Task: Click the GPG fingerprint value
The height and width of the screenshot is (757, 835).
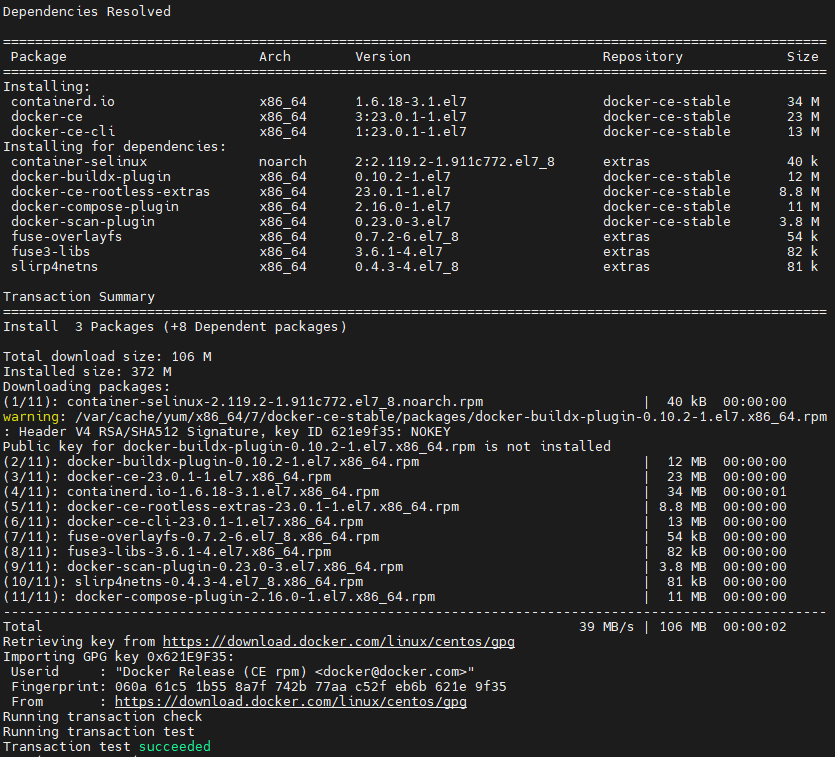Action: [x=310, y=687]
